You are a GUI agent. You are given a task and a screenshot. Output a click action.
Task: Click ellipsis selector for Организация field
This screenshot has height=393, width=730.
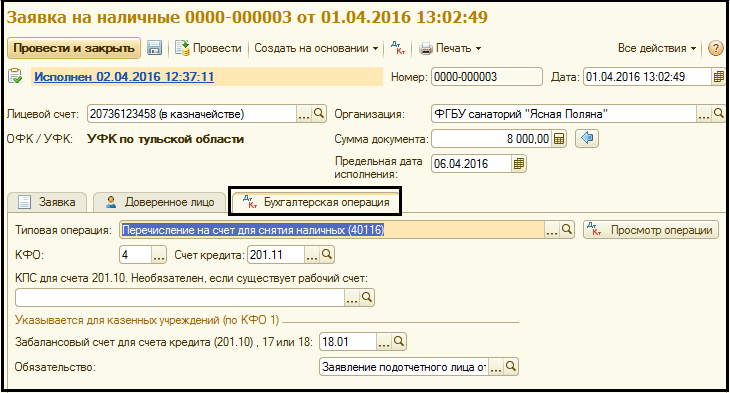pos(703,114)
